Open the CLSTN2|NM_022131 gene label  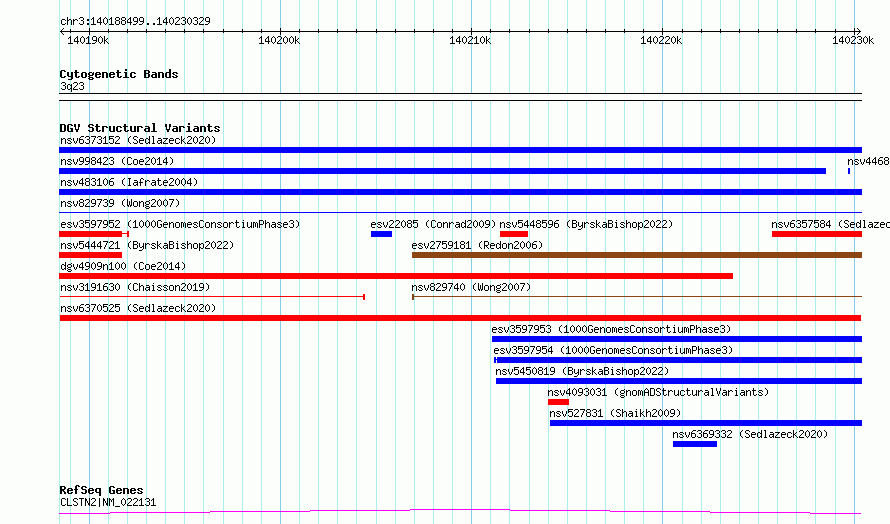108,502
